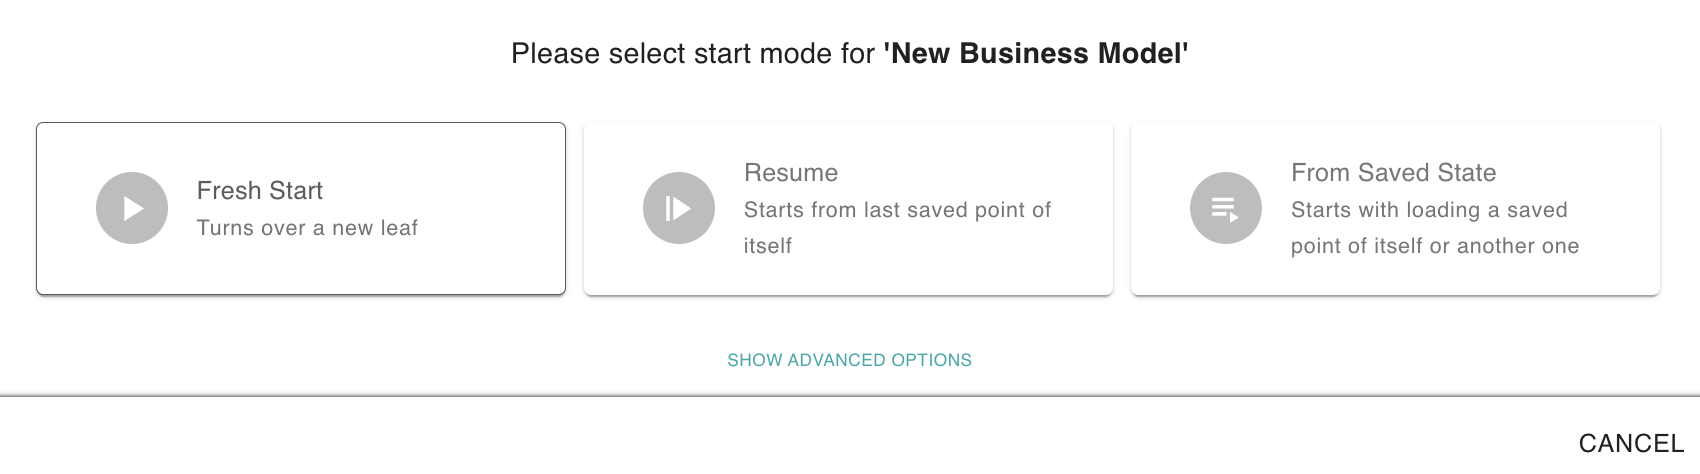This screenshot has width=1700, height=474.
Task: Click empty space right of Fresh Start text
Action: [490, 208]
